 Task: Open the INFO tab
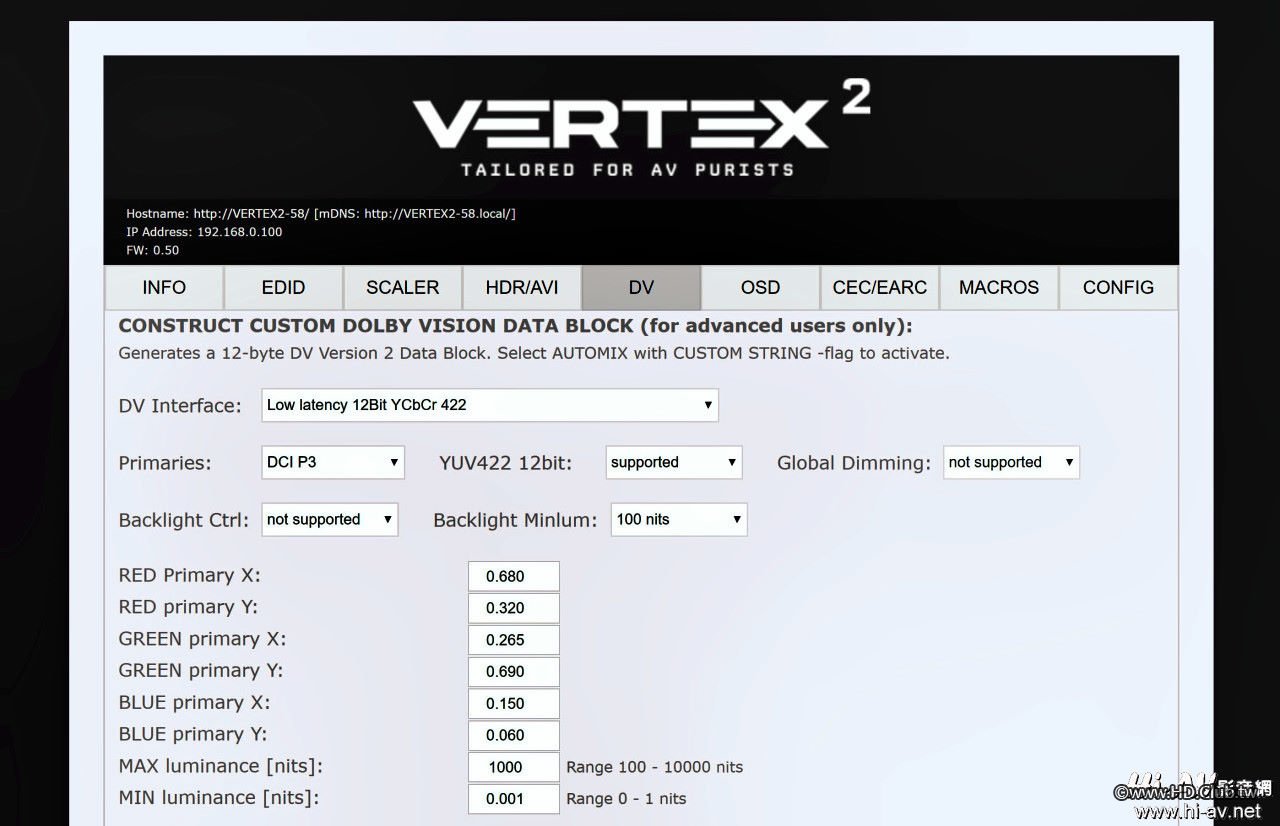pyautogui.click(x=164, y=287)
